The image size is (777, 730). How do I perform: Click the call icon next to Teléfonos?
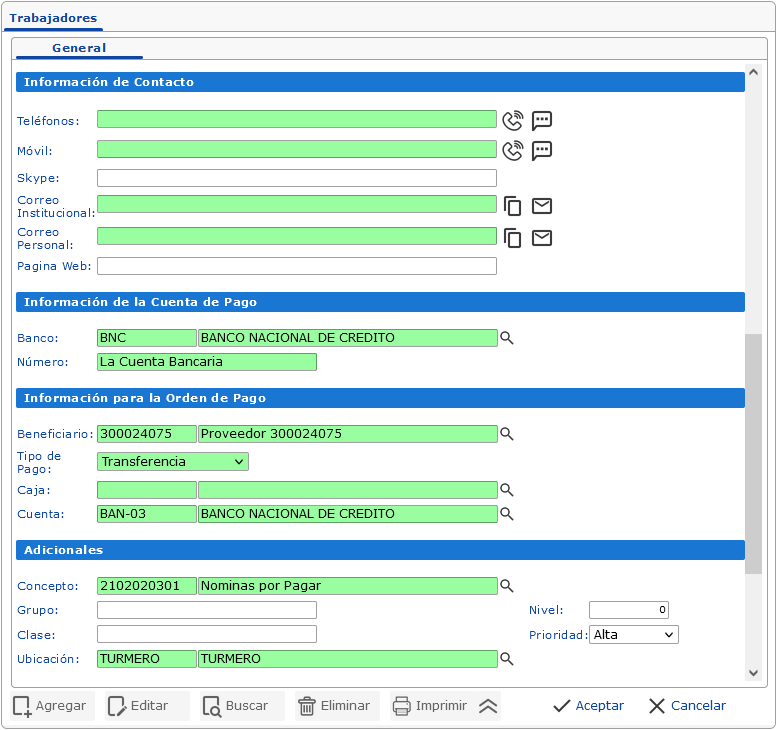(512, 121)
